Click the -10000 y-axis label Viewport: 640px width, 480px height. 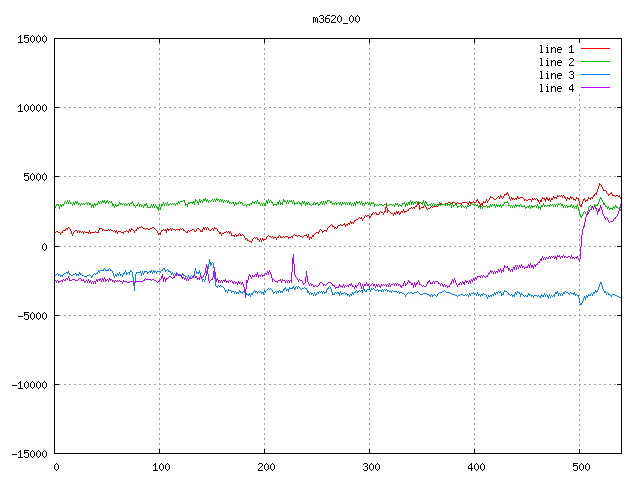click(29, 385)
